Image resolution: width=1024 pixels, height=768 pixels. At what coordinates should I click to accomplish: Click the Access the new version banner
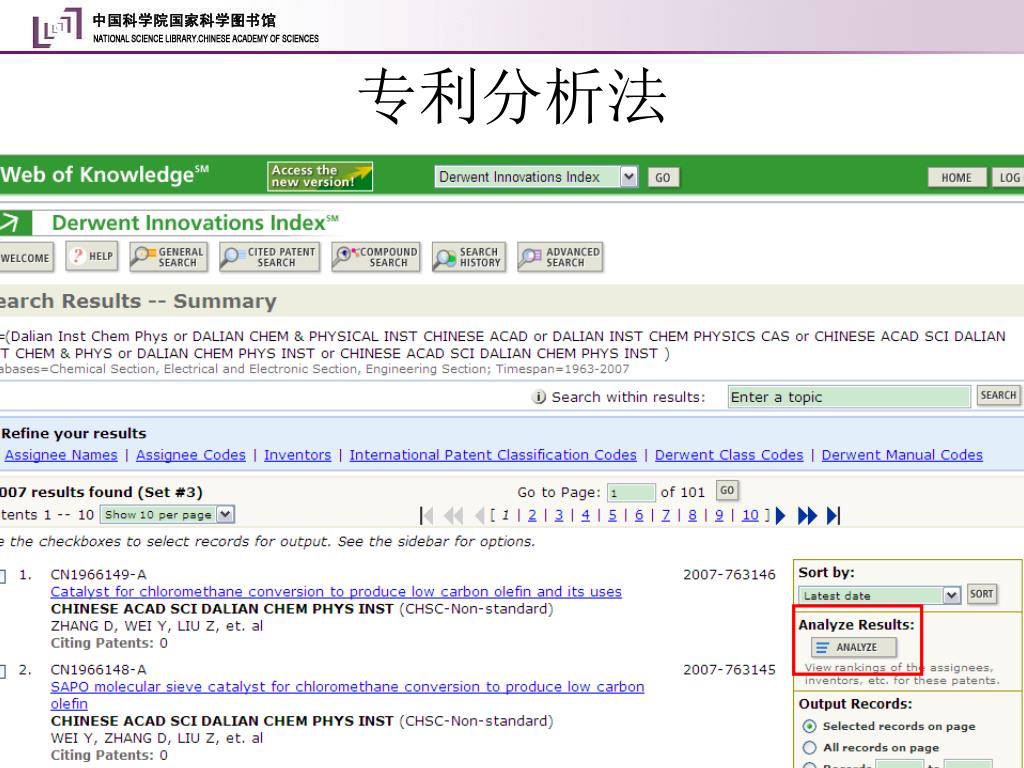(320, 176)
